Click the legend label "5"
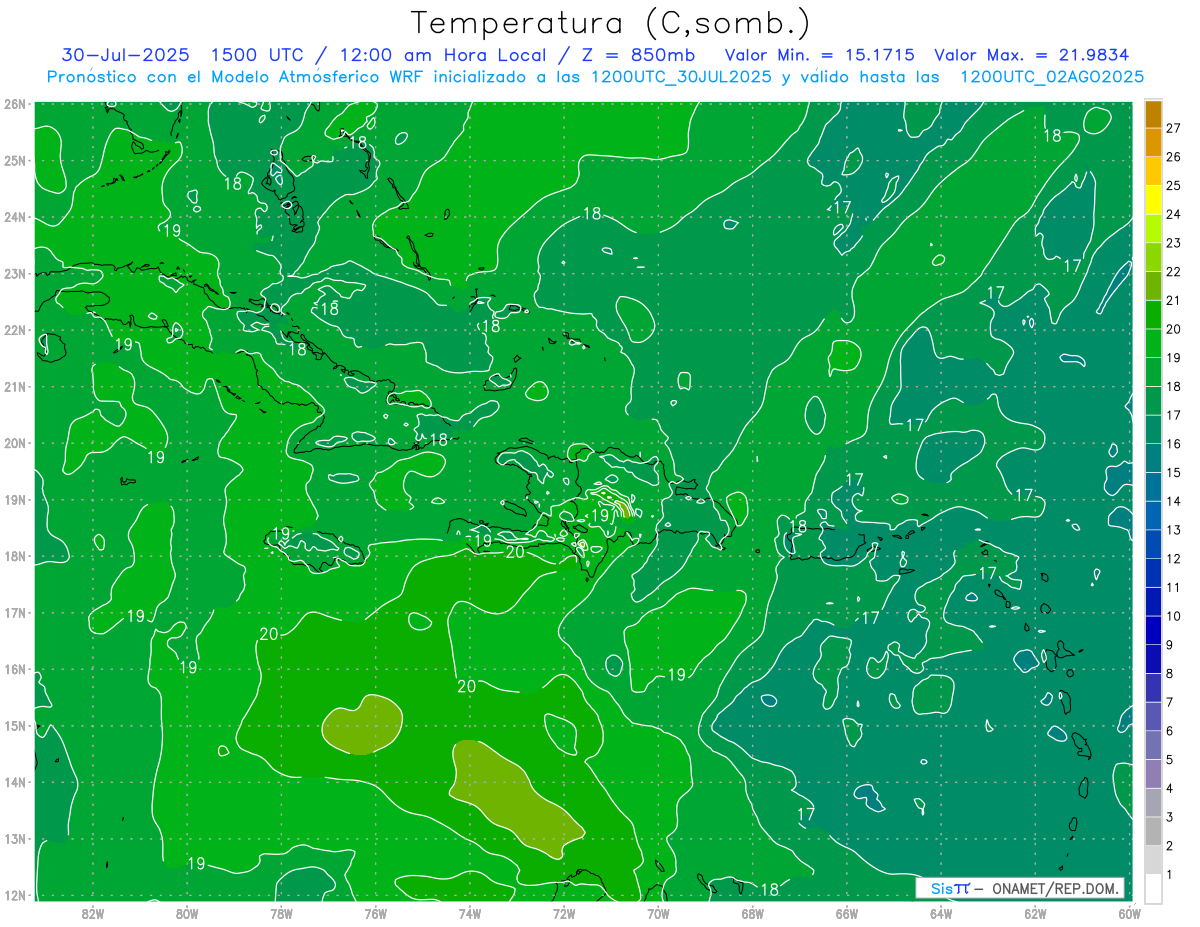The width and height of the screenshot is (1200, 927). click(1170, 760)
